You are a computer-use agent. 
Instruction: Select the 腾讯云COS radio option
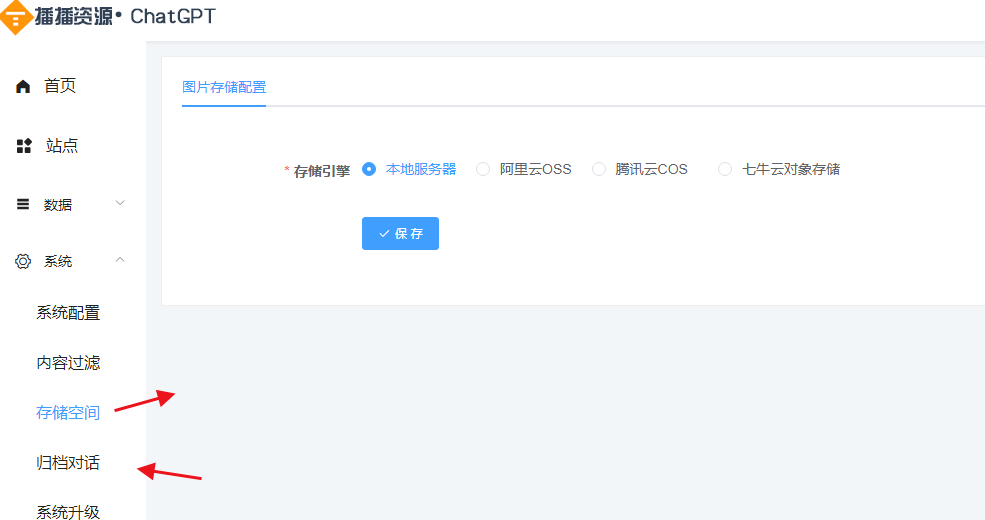(x=599, y=169)
